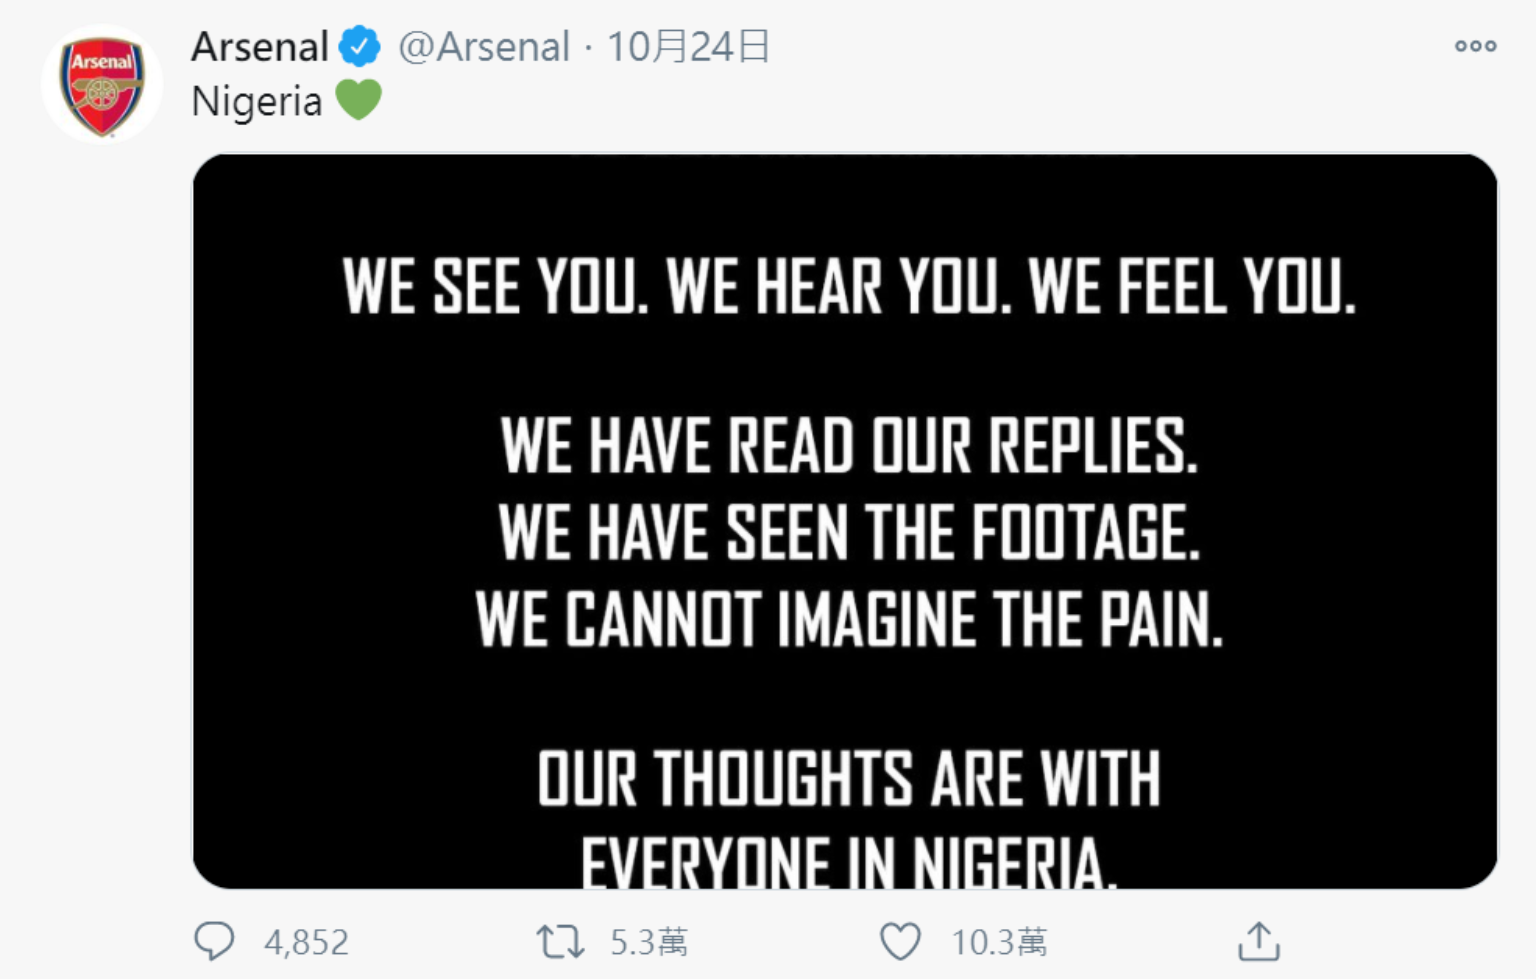Click "WE SEE YOU" line in the image

[x=848, y=287]
